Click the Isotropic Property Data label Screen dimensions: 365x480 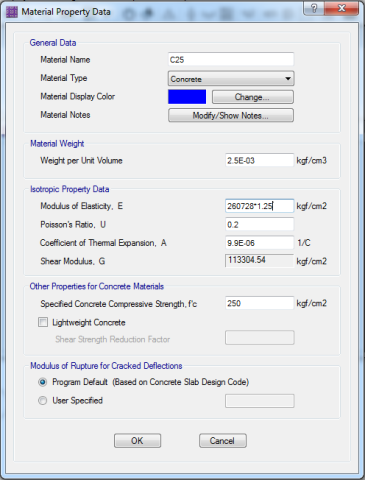click(x=69, y=189)
